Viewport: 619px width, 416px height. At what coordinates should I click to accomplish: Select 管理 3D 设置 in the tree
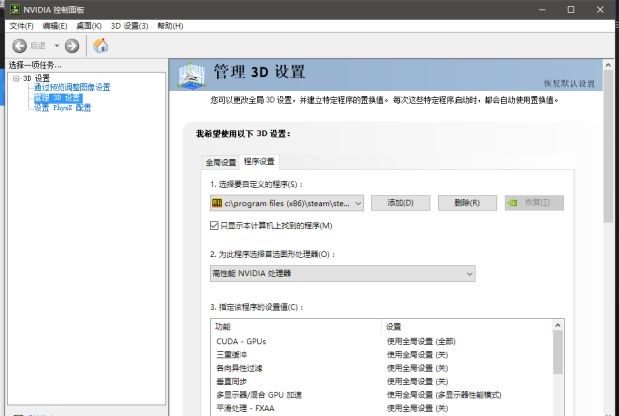click(x=58, y=97)
